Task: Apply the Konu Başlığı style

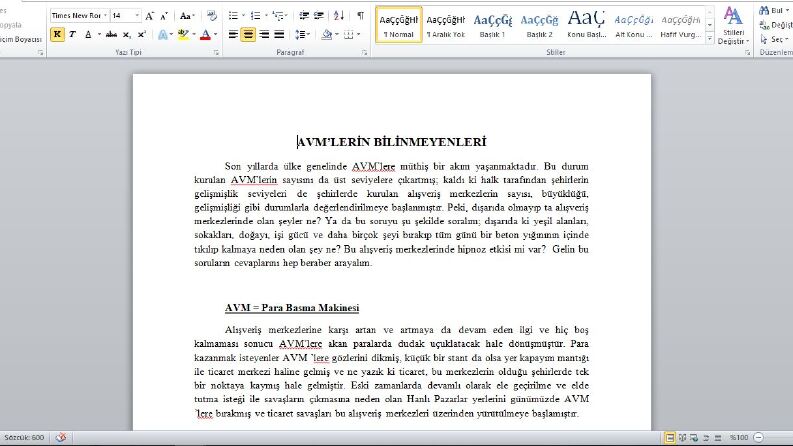Action: click(x=586, y=25)
